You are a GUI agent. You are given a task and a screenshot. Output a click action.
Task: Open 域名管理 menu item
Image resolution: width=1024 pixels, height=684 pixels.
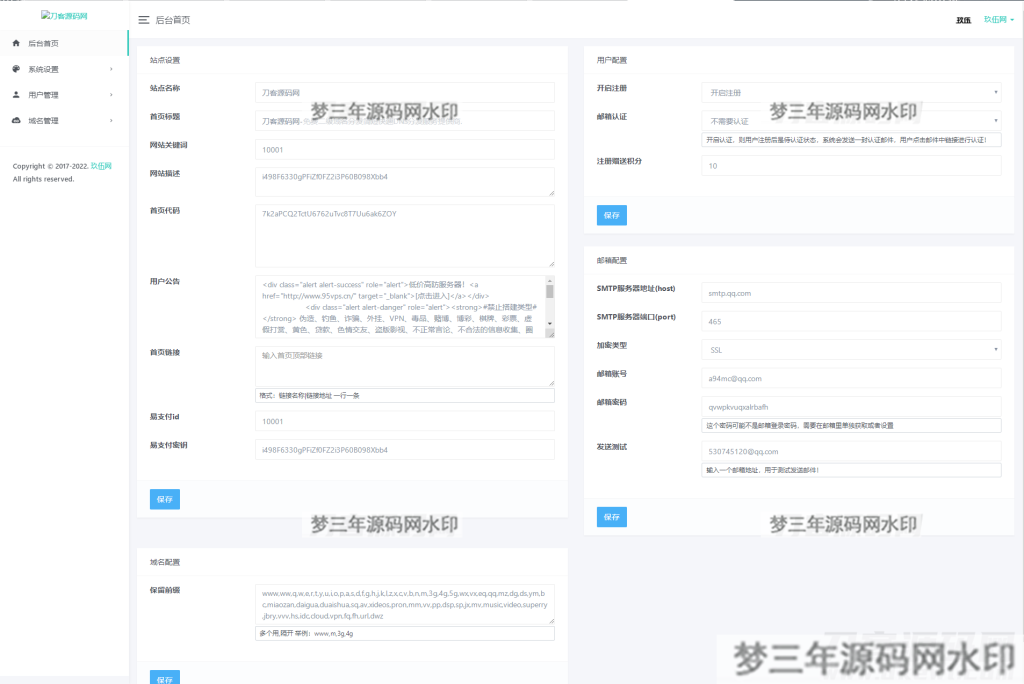pos(63,121)
